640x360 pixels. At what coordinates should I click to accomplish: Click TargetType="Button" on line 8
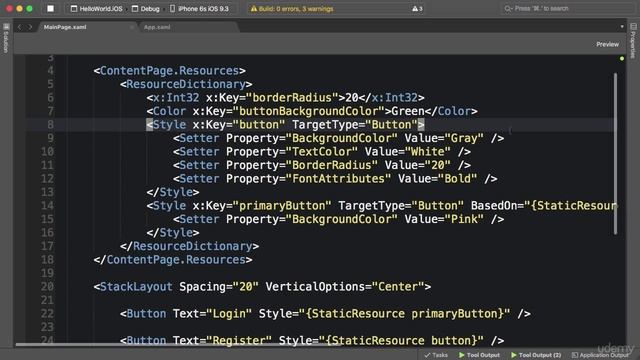[355, 124]
